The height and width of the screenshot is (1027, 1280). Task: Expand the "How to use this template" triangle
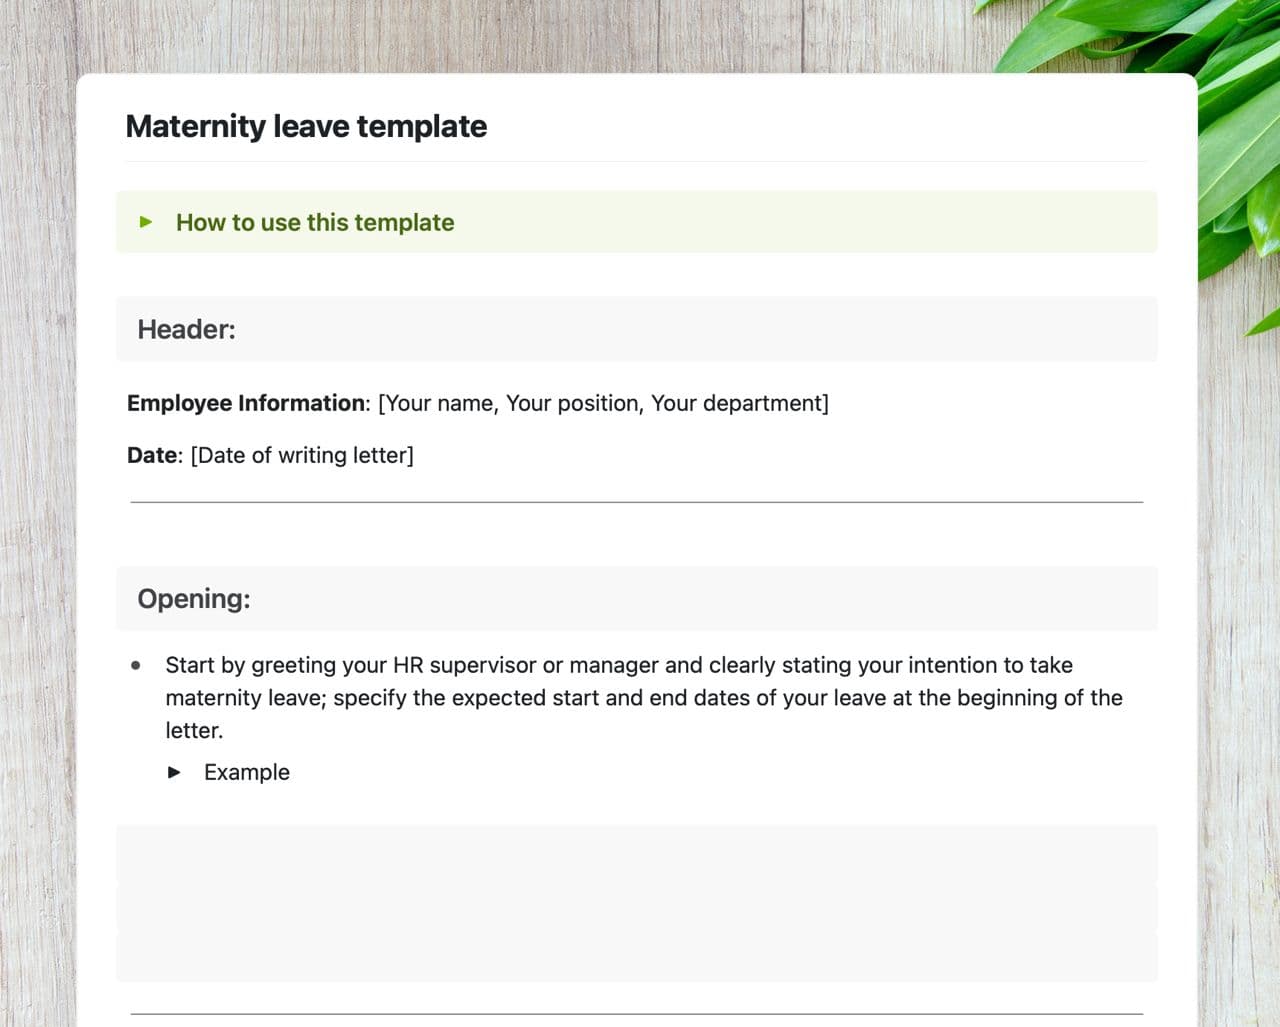pos(146,222)
